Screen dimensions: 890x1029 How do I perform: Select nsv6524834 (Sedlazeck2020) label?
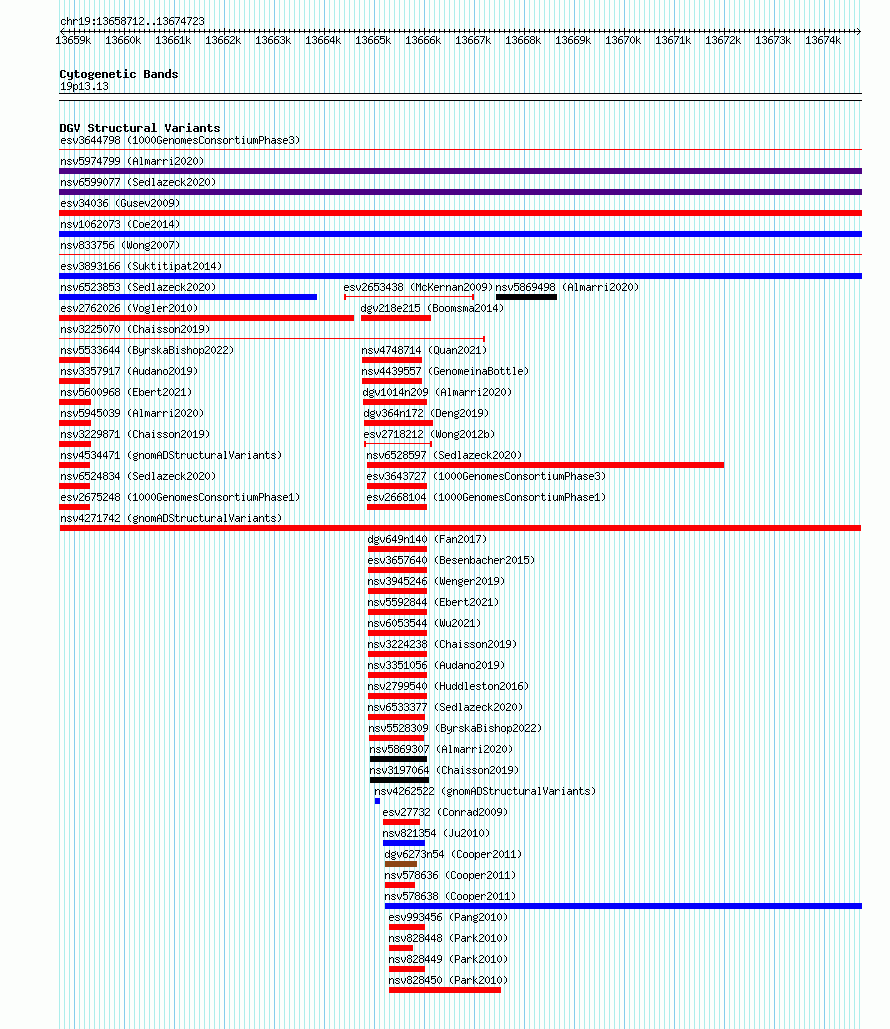[138, 476]
